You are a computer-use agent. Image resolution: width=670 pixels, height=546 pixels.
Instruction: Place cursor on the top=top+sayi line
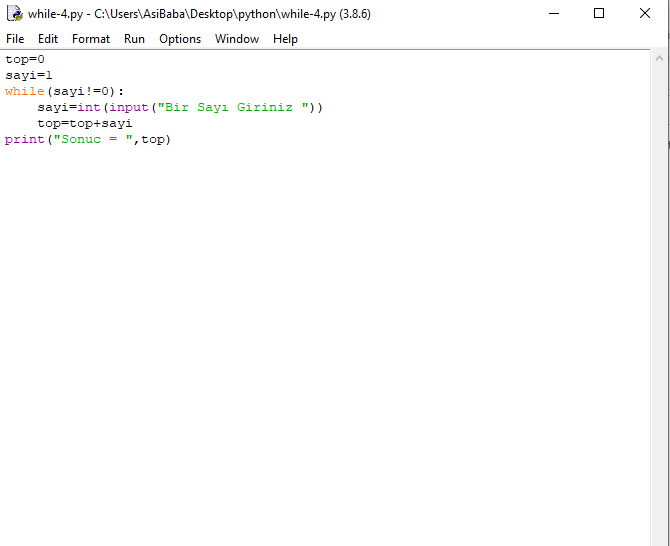[x=85, y=123]
